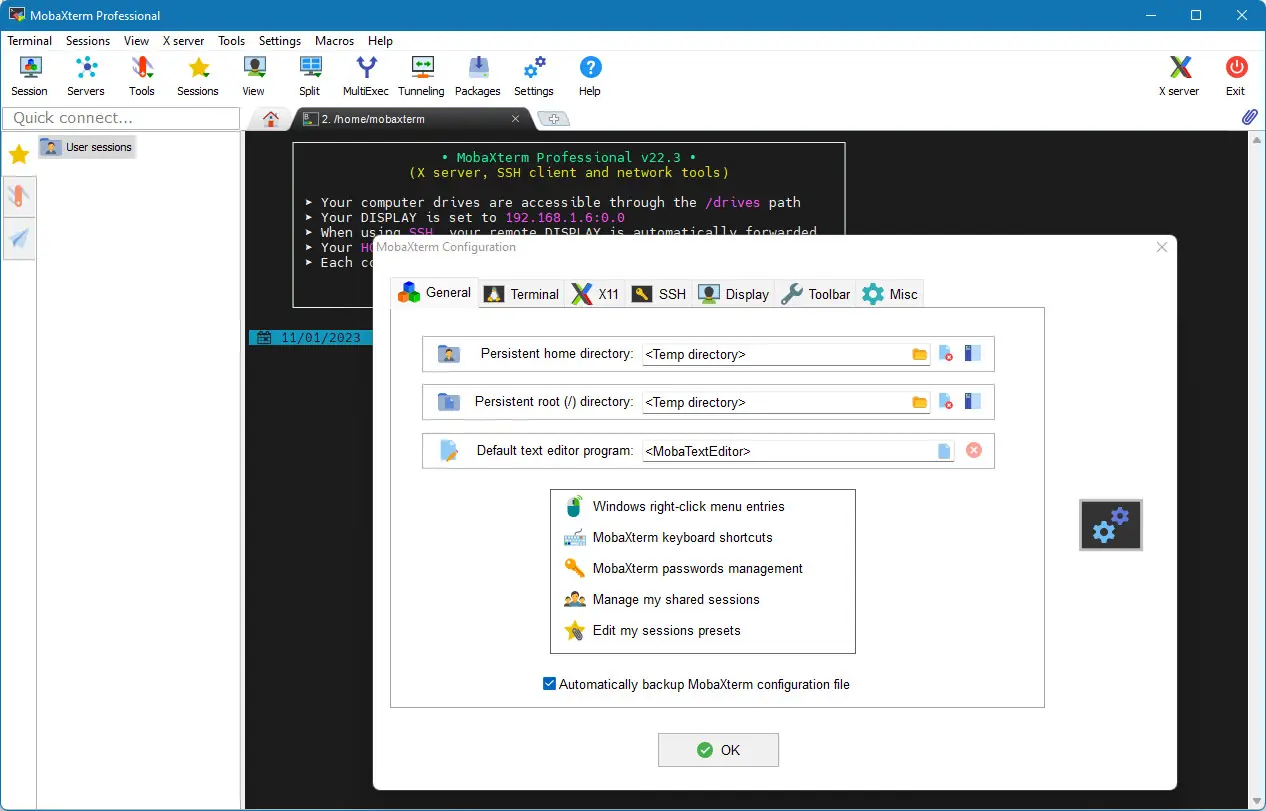Viewport: 1266px width, 811px height.
Task: Open the Session toolbar icon
Action: 30,76
